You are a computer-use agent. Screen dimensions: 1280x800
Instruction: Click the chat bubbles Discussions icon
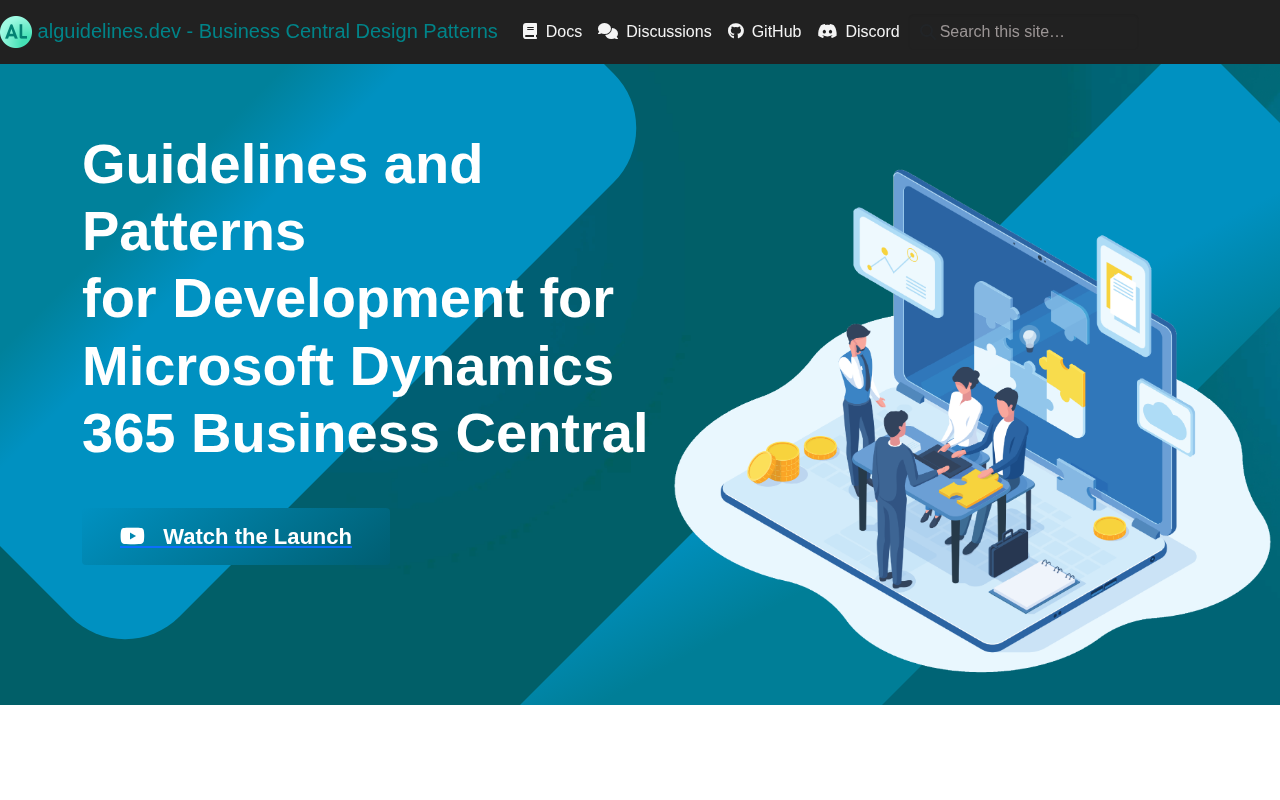click(608, 31)
